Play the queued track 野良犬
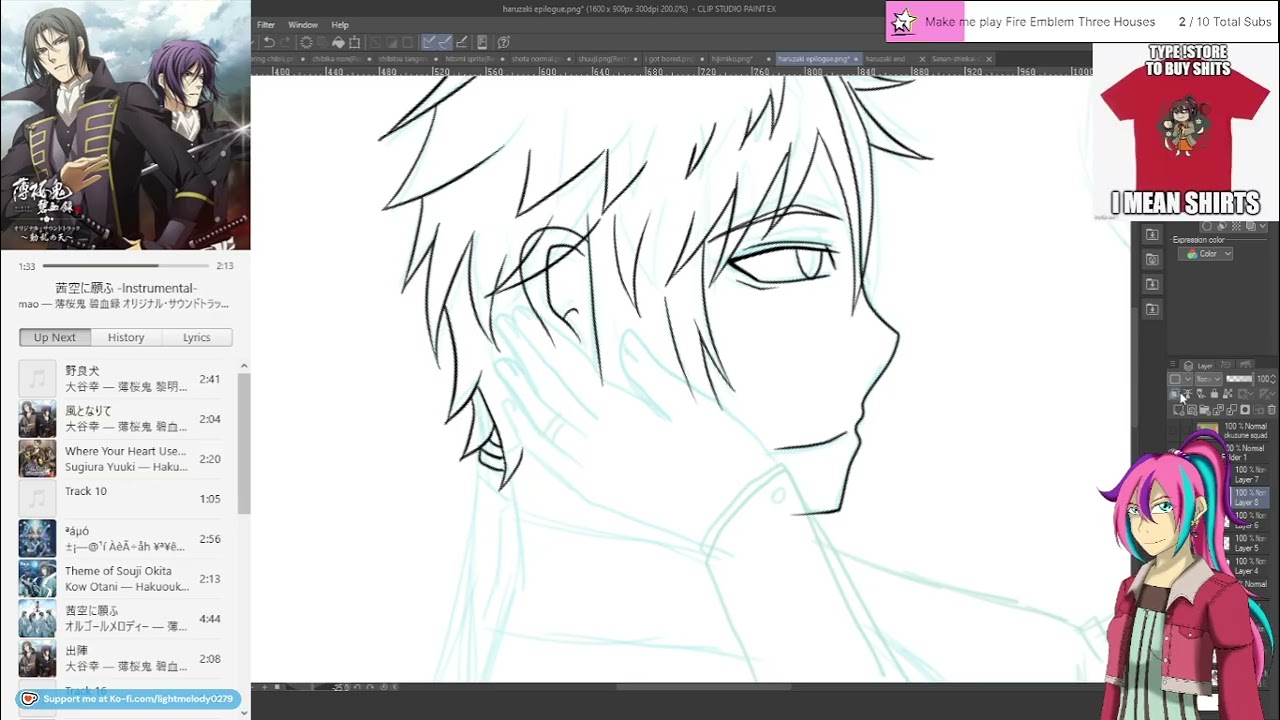1280x720 pixels. [128, 379]
